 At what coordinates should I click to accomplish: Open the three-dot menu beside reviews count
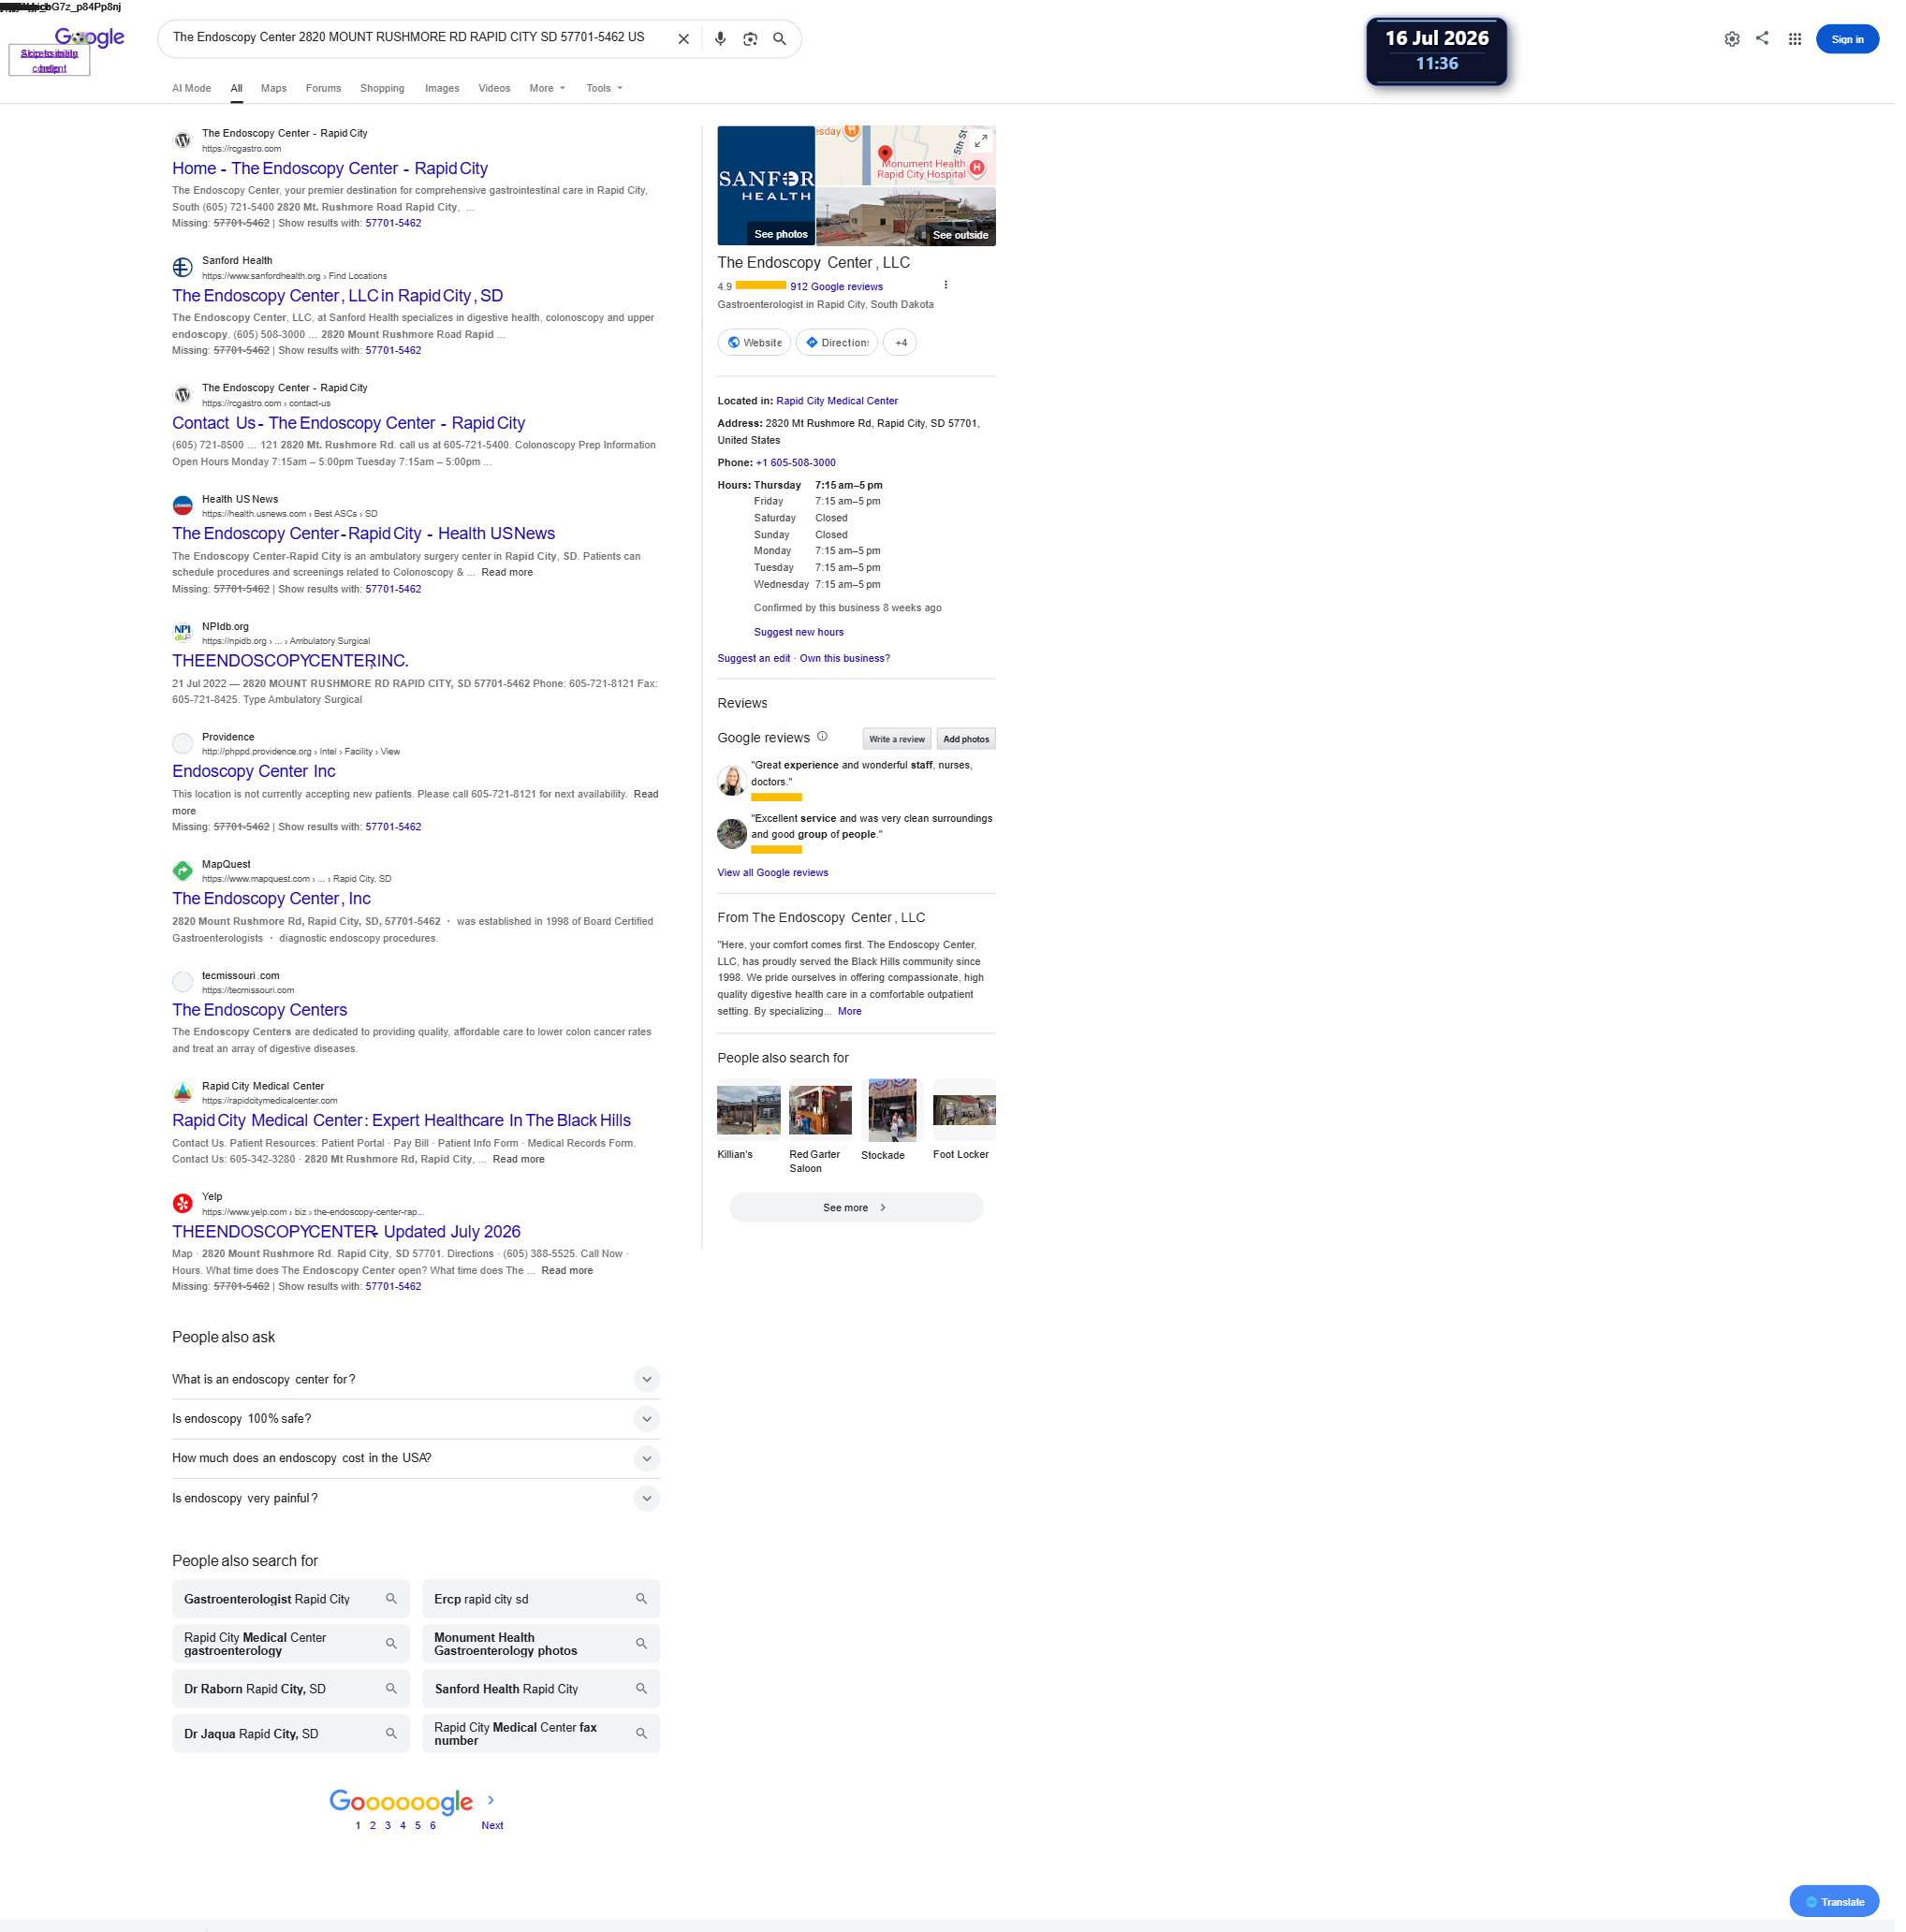point(946,285)
